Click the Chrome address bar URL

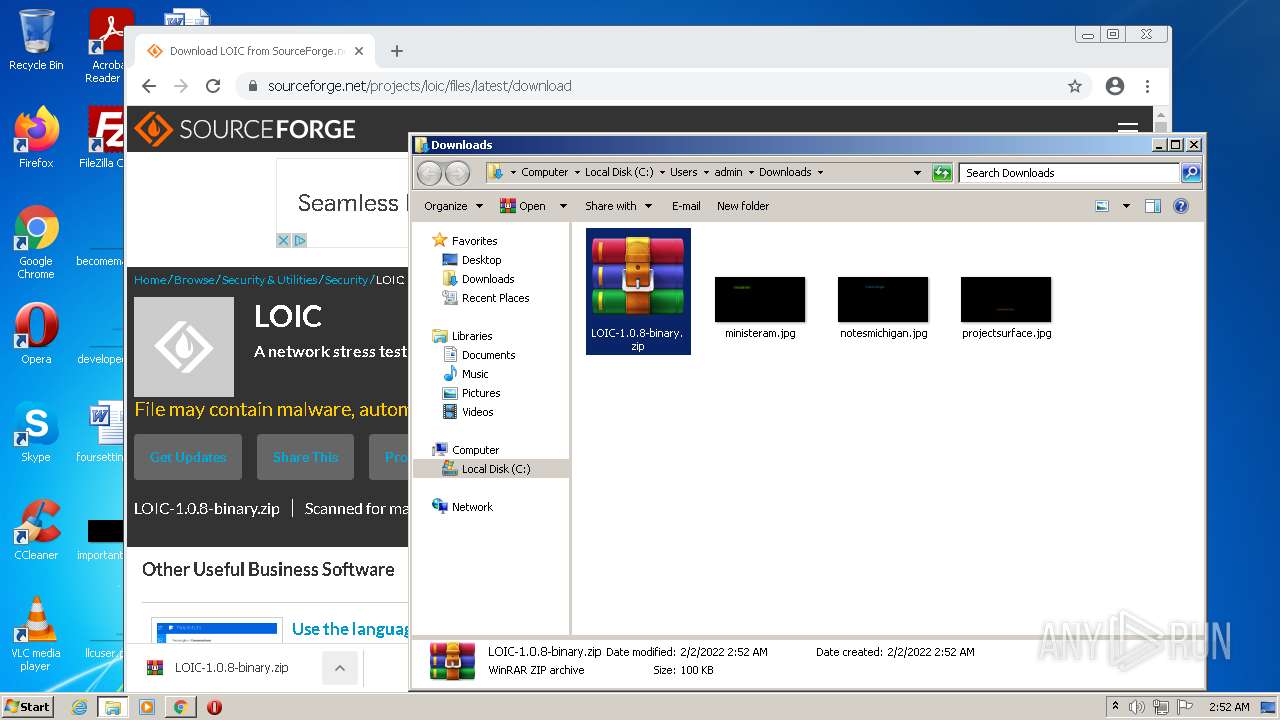(420, 86)
